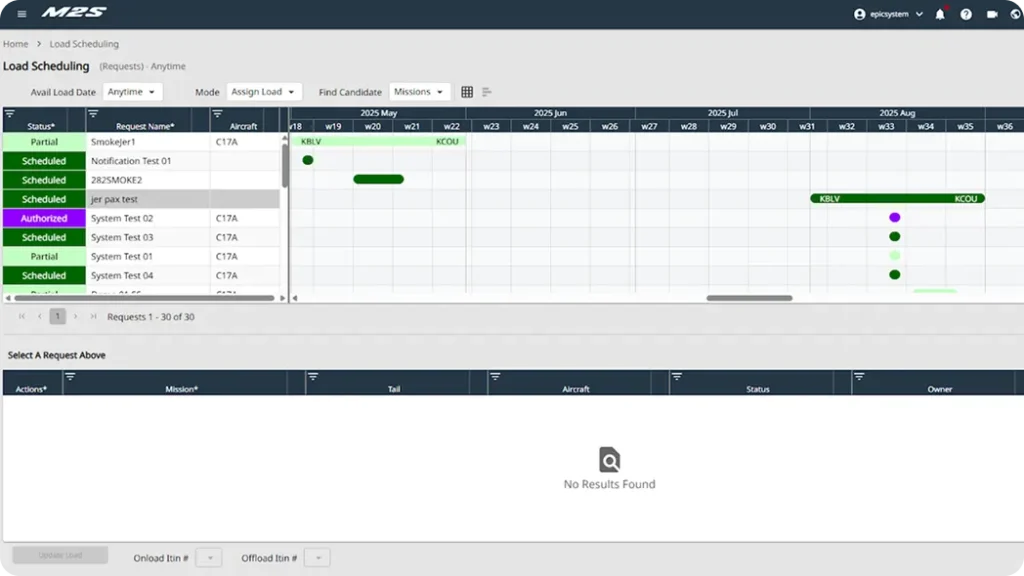Open the video camera icon in header
The height and width of the screenshot is (576, 1024).
[x=992, y=15]
